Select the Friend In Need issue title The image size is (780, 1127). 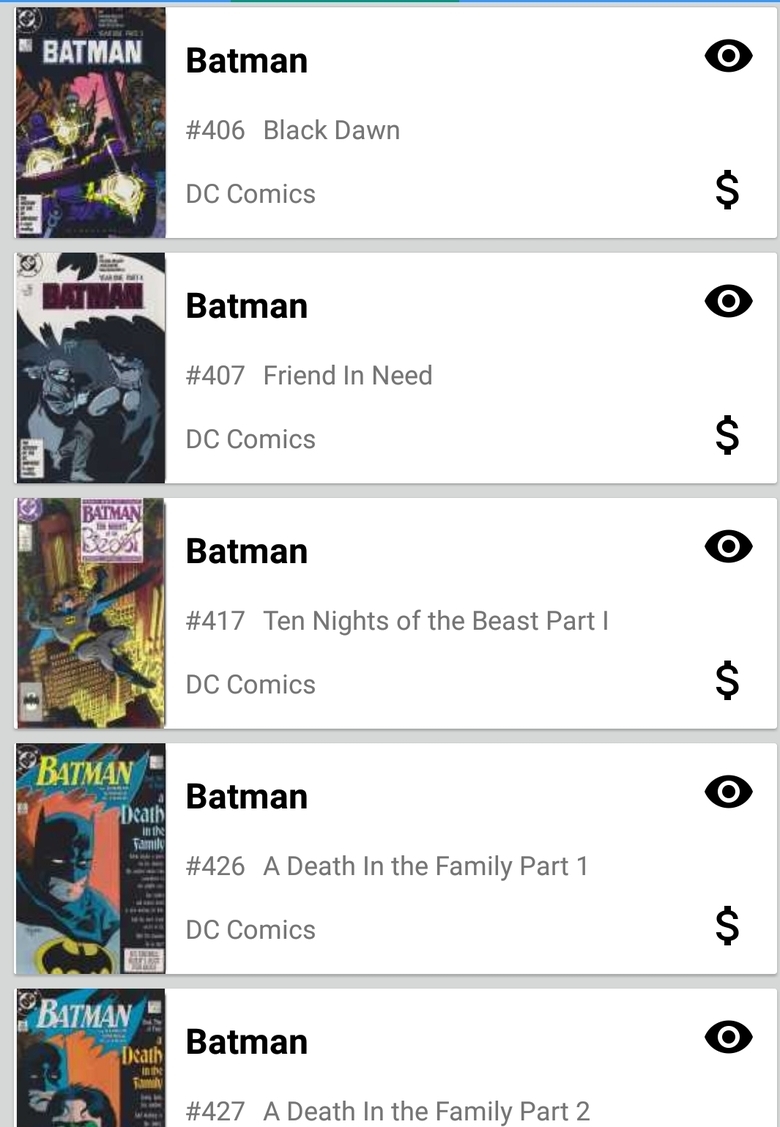[x=348, y=375]
